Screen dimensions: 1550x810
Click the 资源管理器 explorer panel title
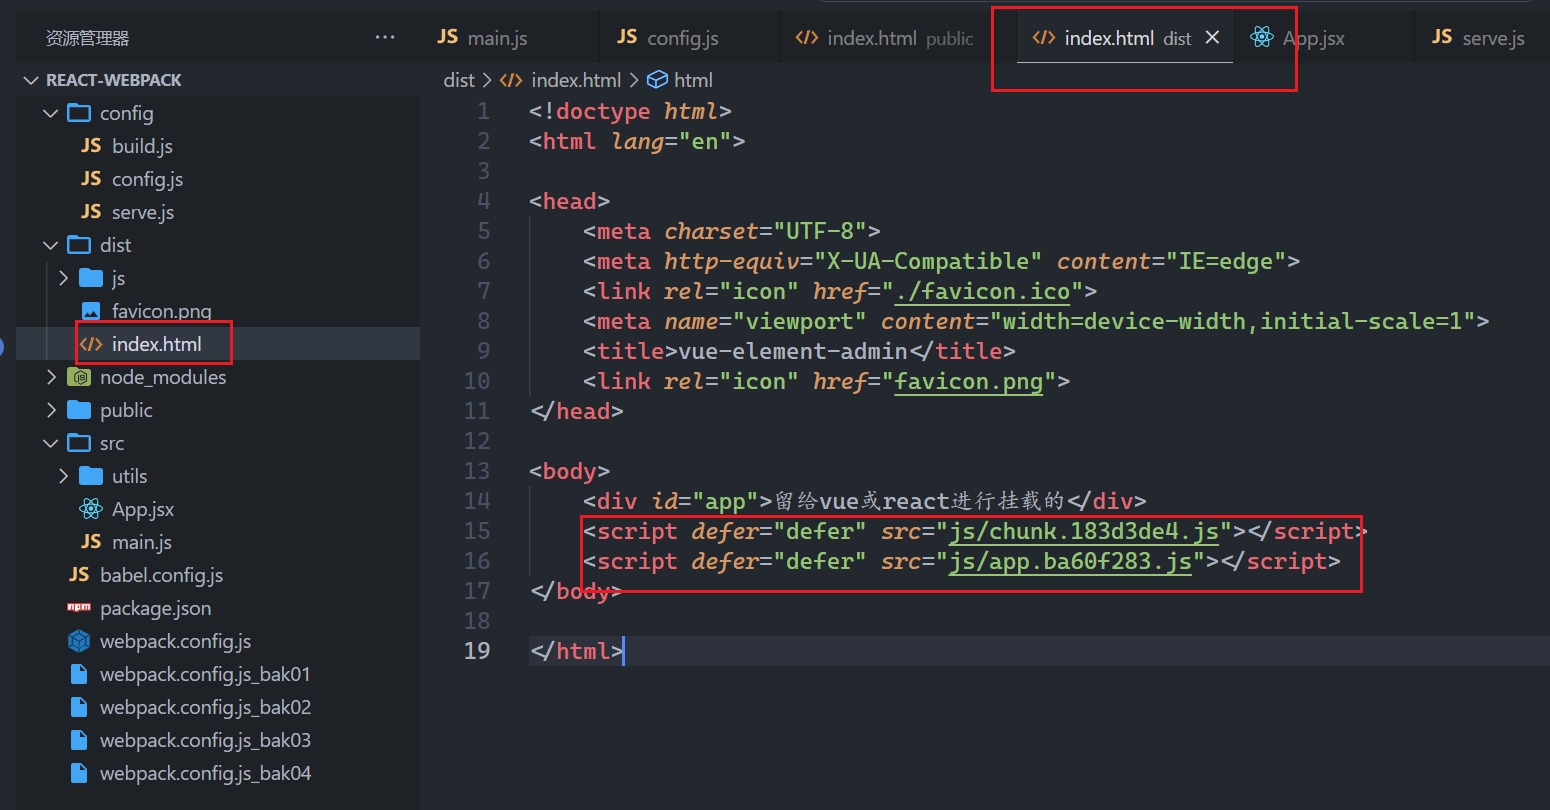pos(88,38)
